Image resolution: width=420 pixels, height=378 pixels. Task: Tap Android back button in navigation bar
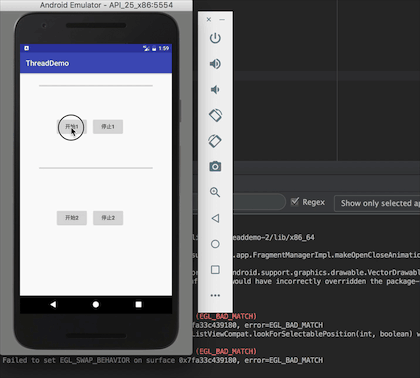[53, 304]
